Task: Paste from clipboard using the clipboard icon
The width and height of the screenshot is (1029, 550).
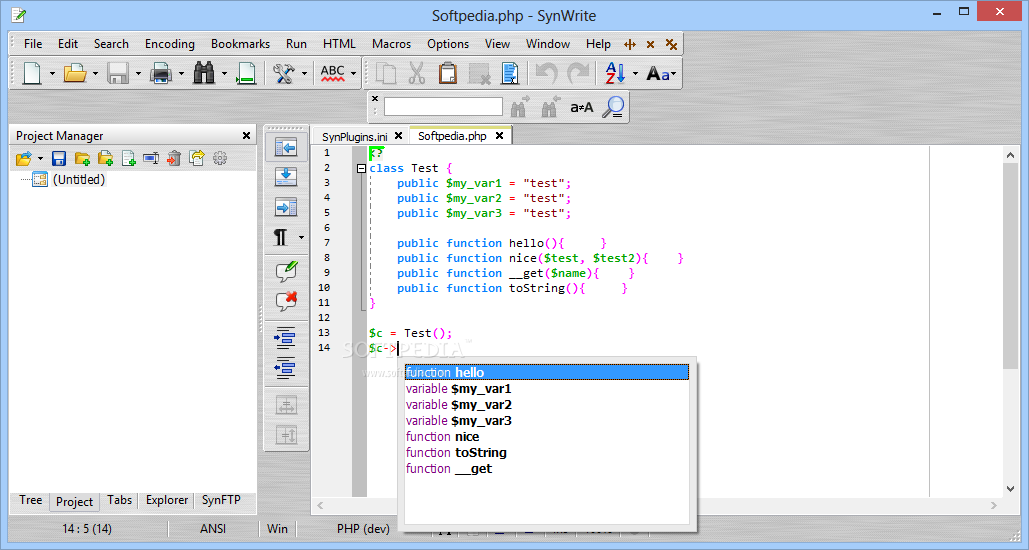Action: pos(448,73)
